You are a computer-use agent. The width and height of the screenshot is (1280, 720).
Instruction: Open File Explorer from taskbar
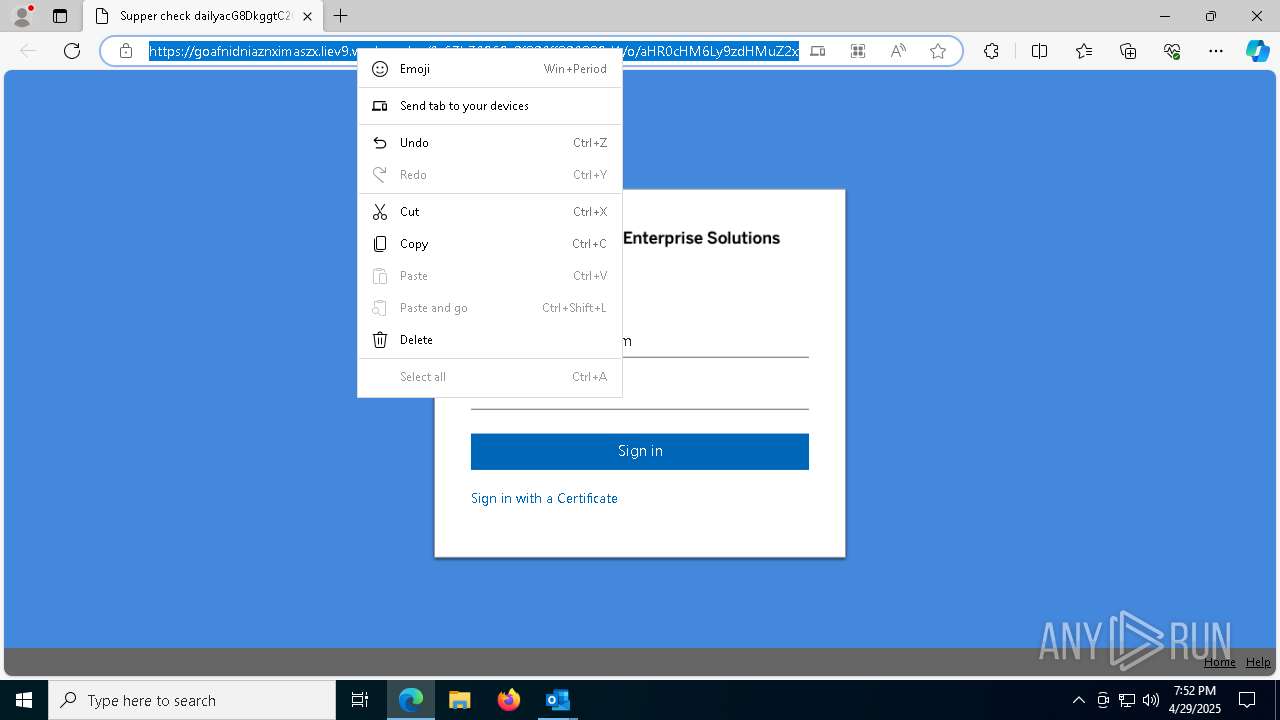click(459, 700)
